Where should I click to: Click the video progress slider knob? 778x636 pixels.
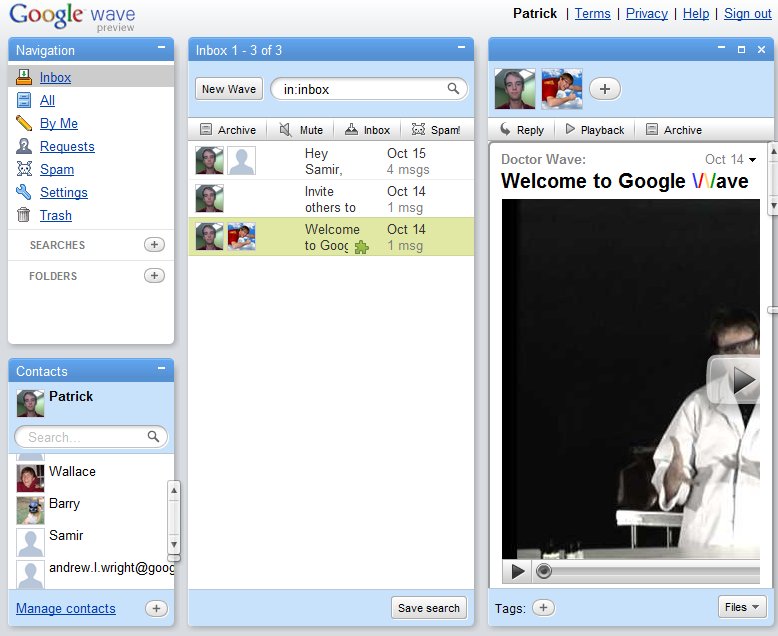click(x=544, y=571)
